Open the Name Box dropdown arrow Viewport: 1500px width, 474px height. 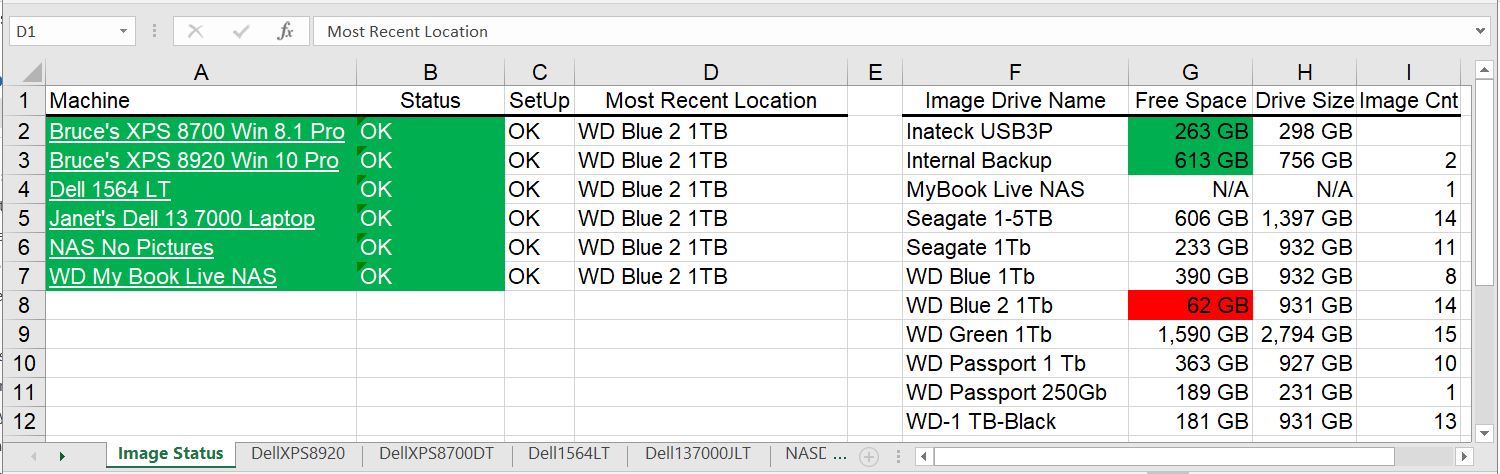pos(123,32)
